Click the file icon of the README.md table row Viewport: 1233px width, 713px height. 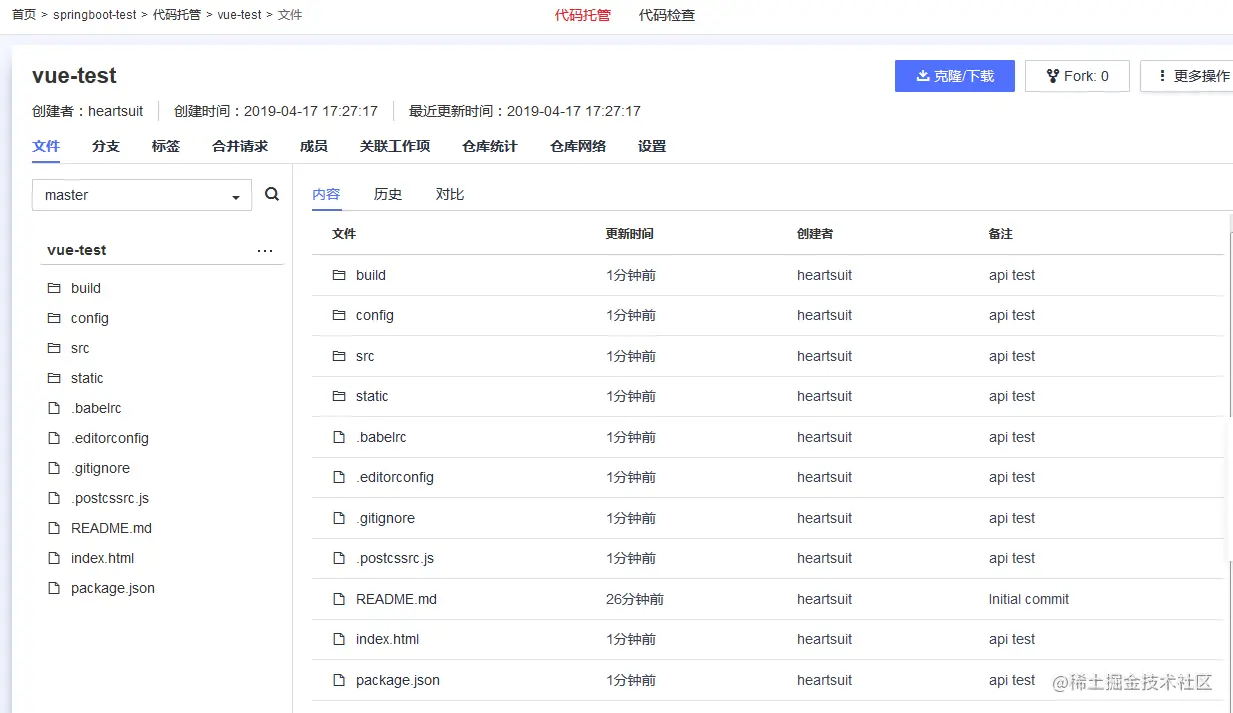click(339, 599)
